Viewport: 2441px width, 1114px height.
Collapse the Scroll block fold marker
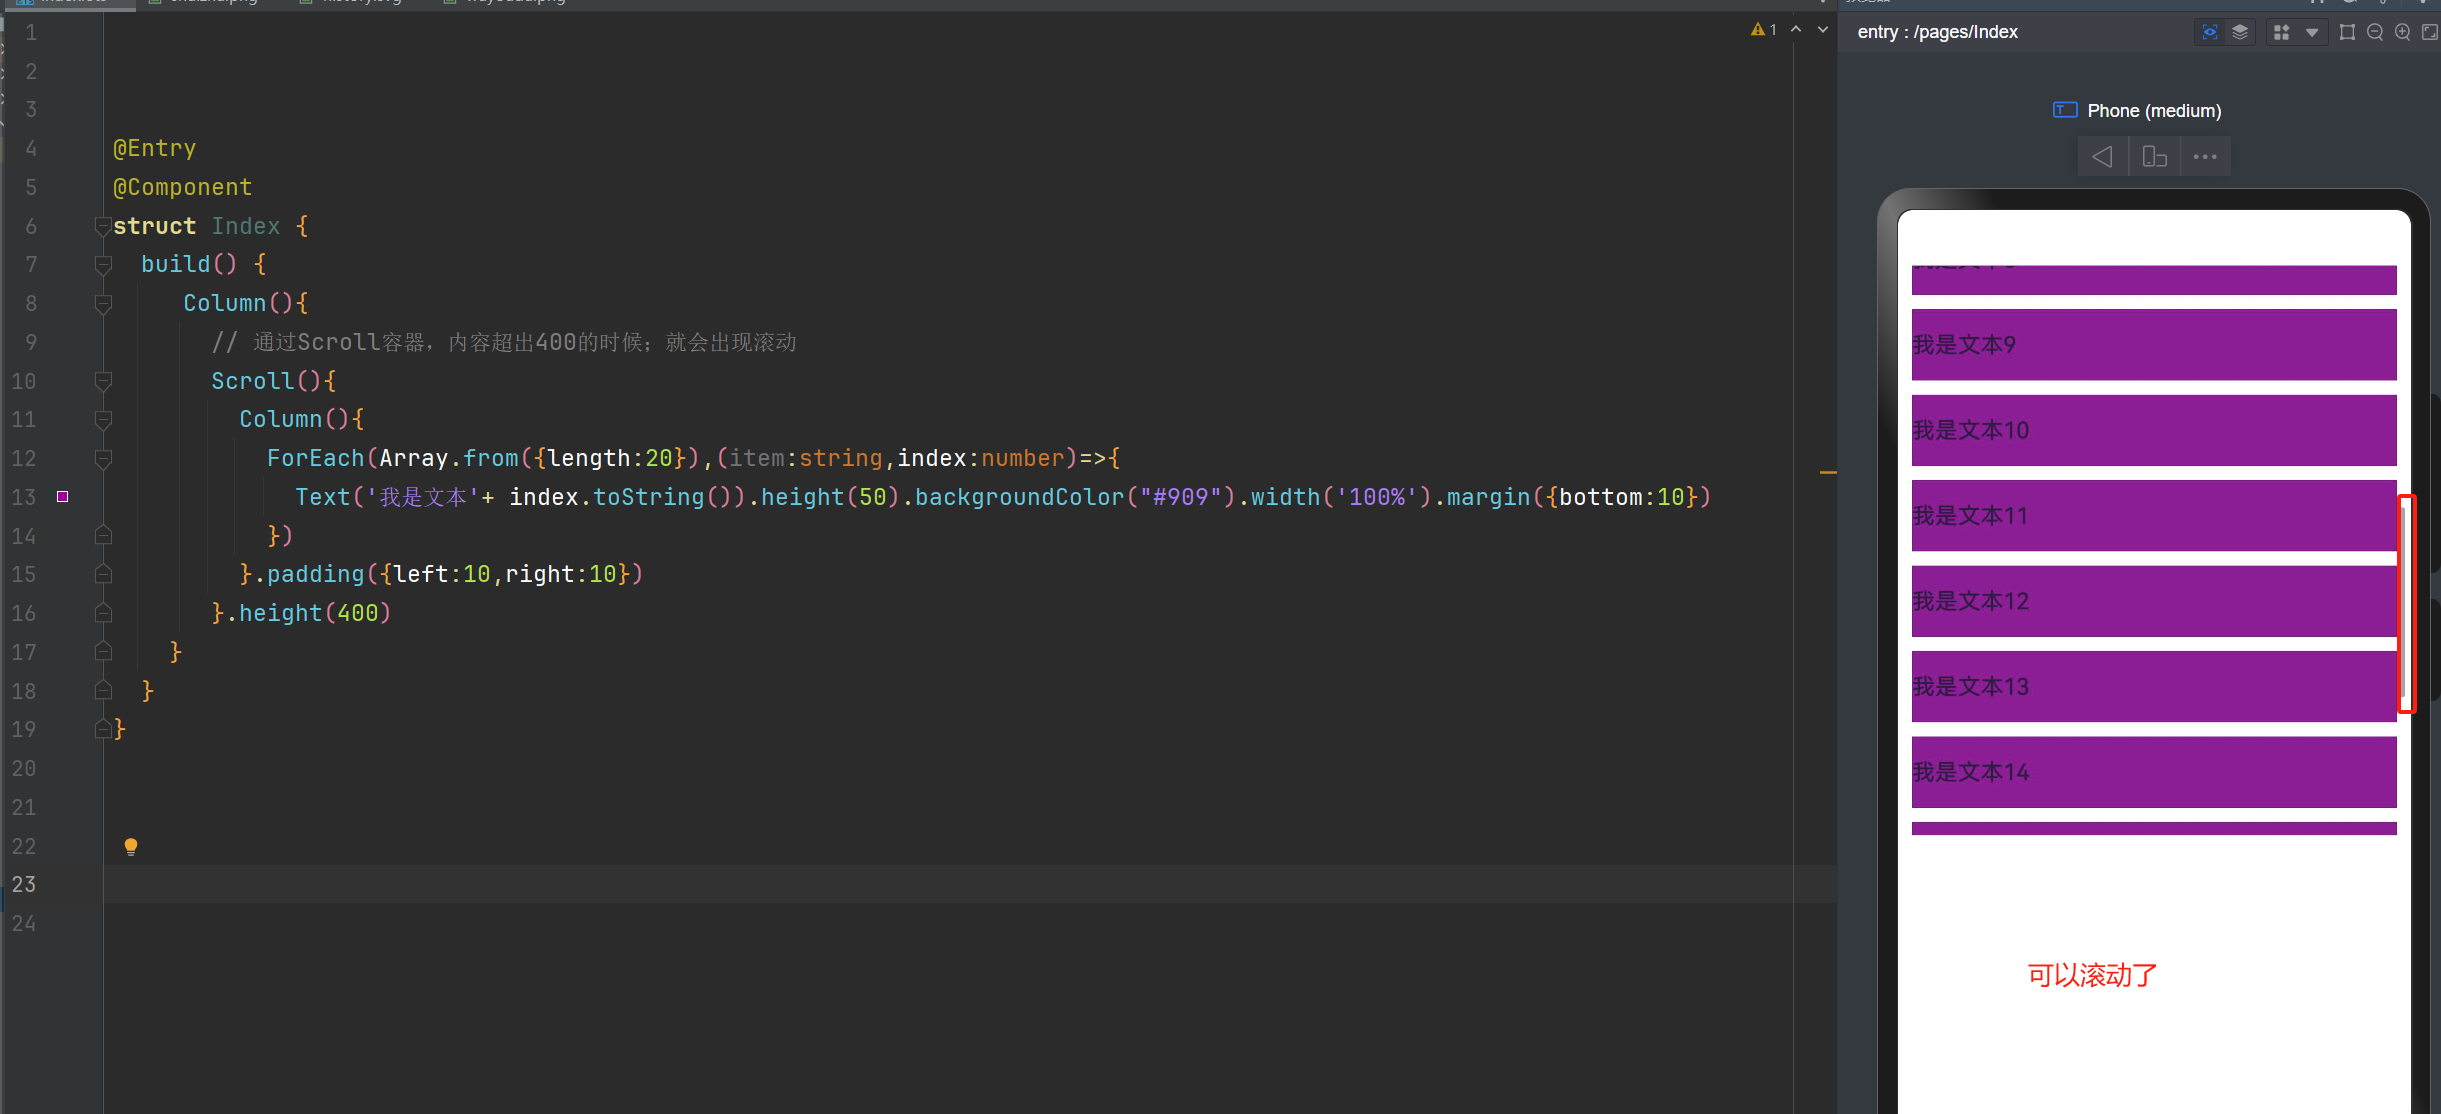pos(102,381)
